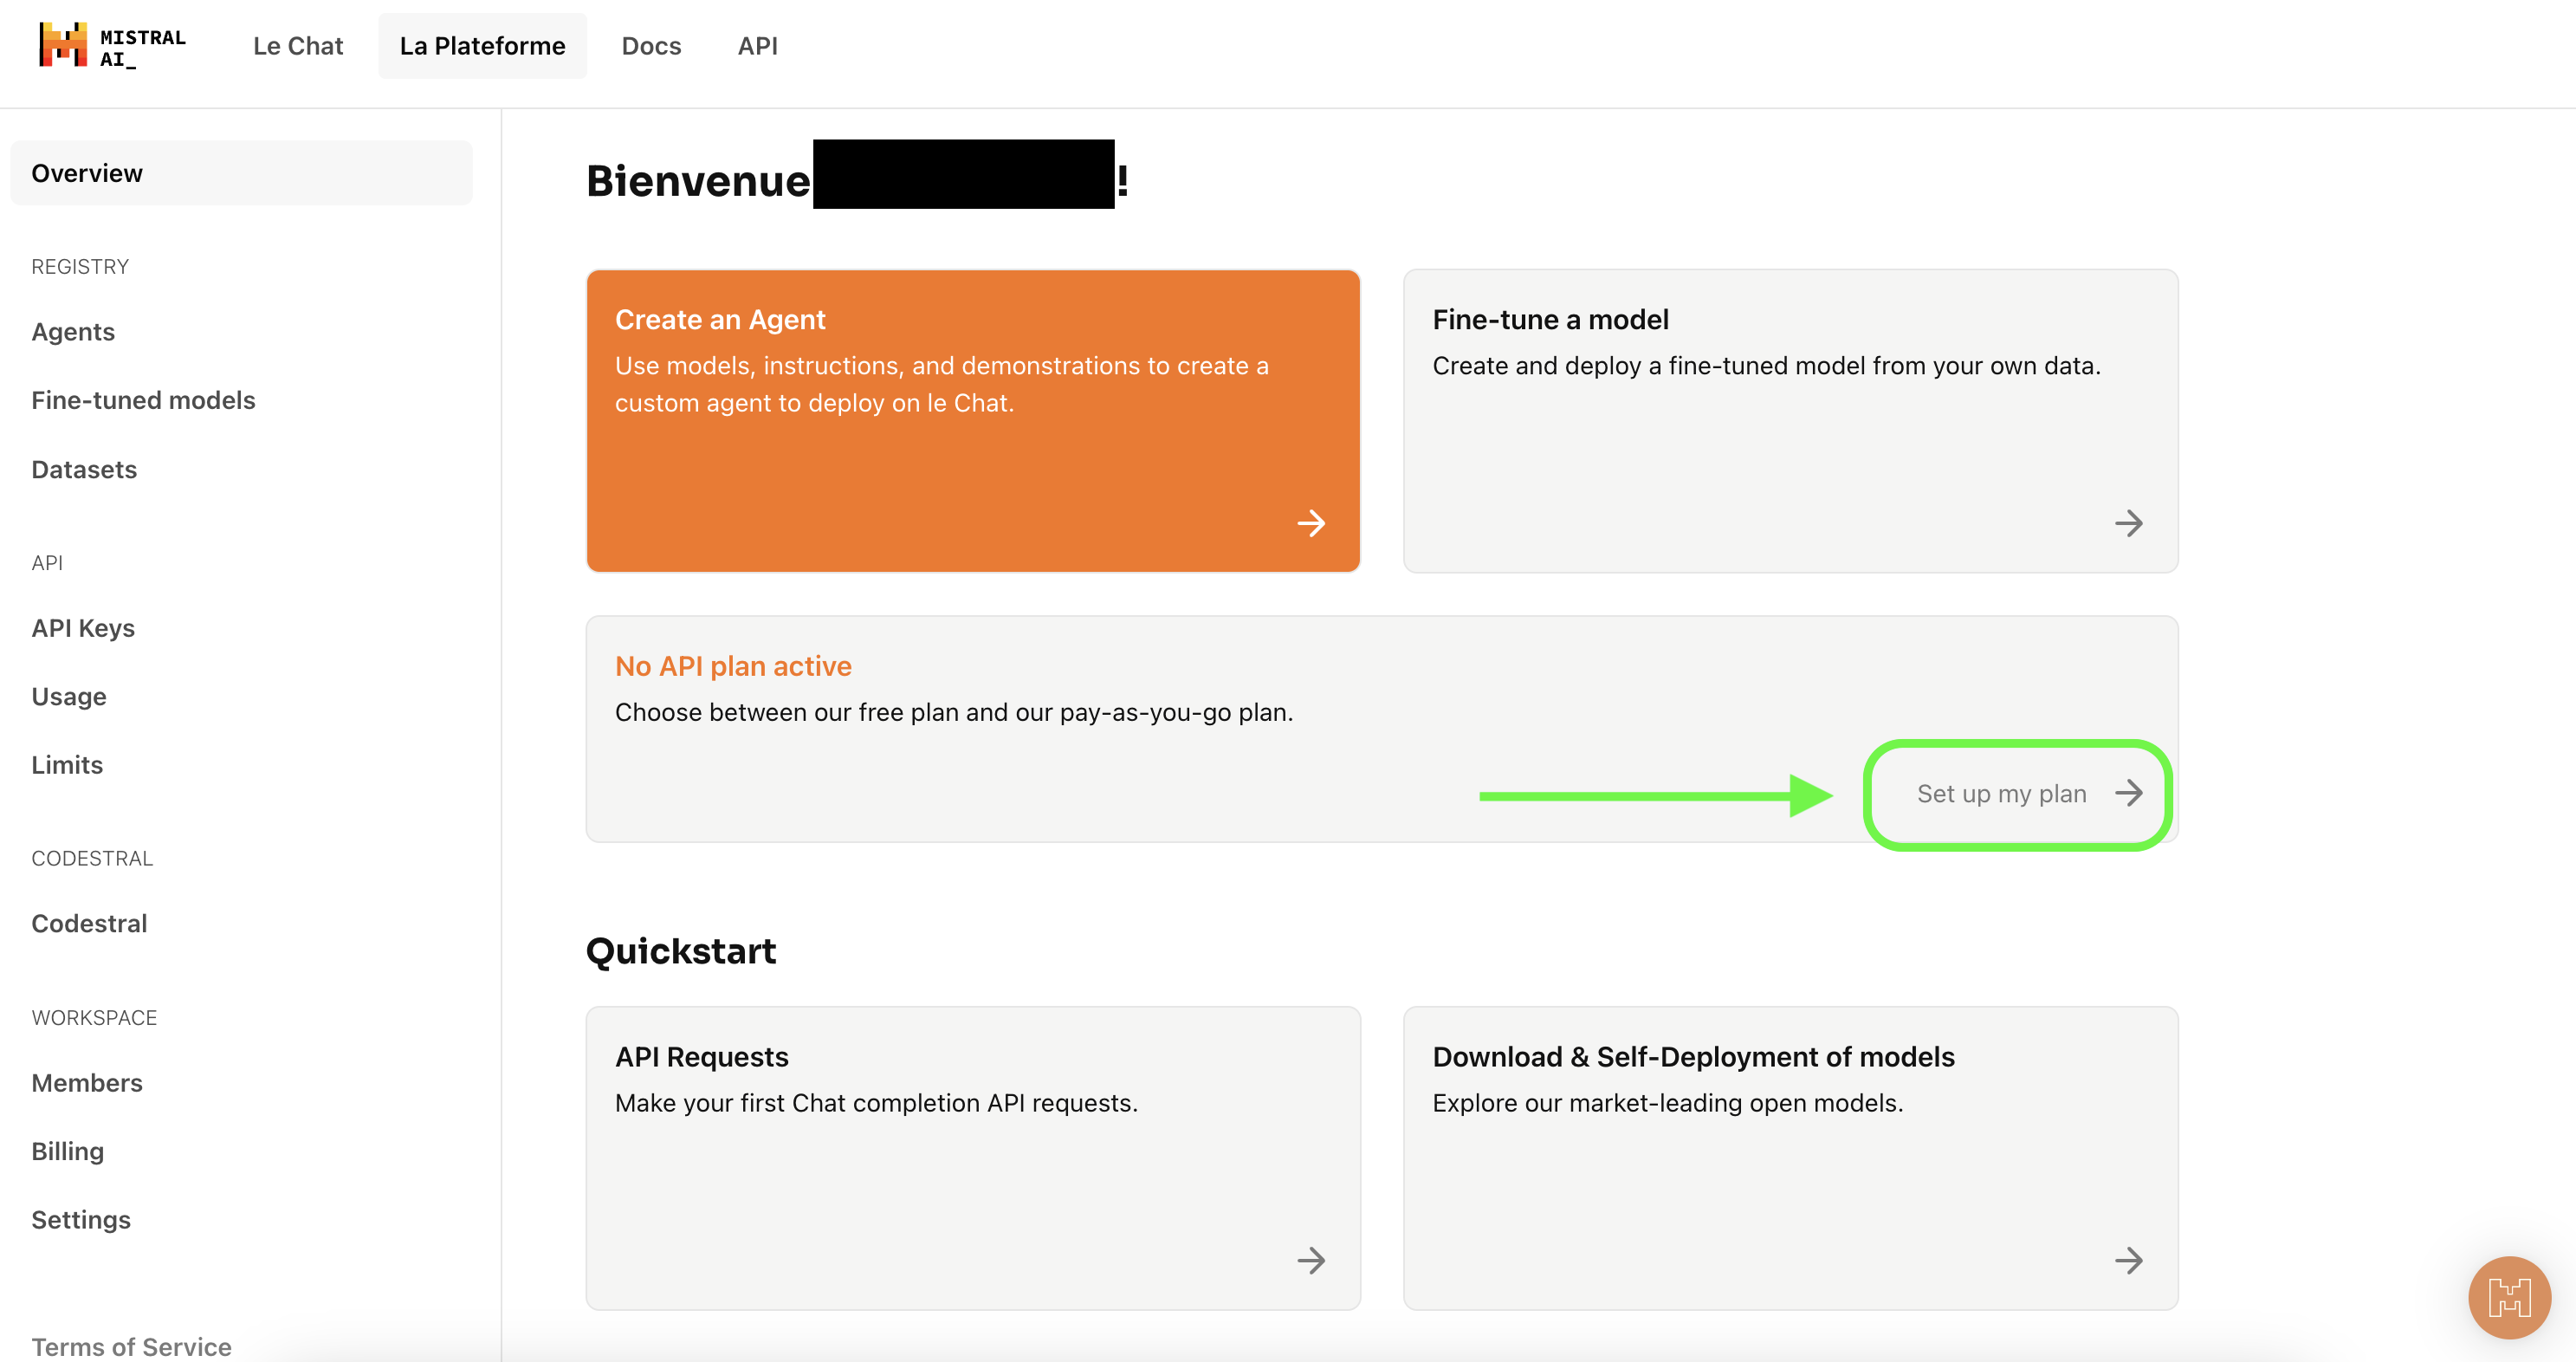Open the API tab in top navigation

(x=757, y=46)
